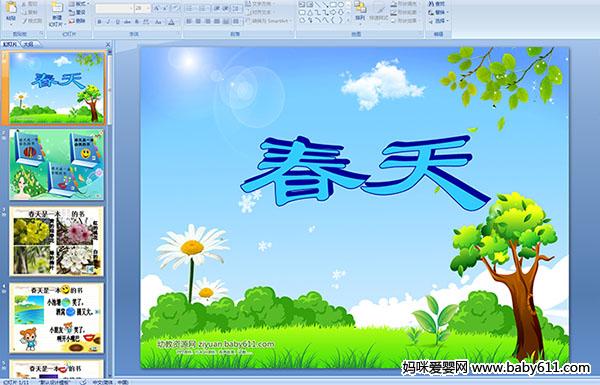Viewport: 600px width, 385px height.
Task: Toggle Underline formatting button
Action: click(117, 22)
